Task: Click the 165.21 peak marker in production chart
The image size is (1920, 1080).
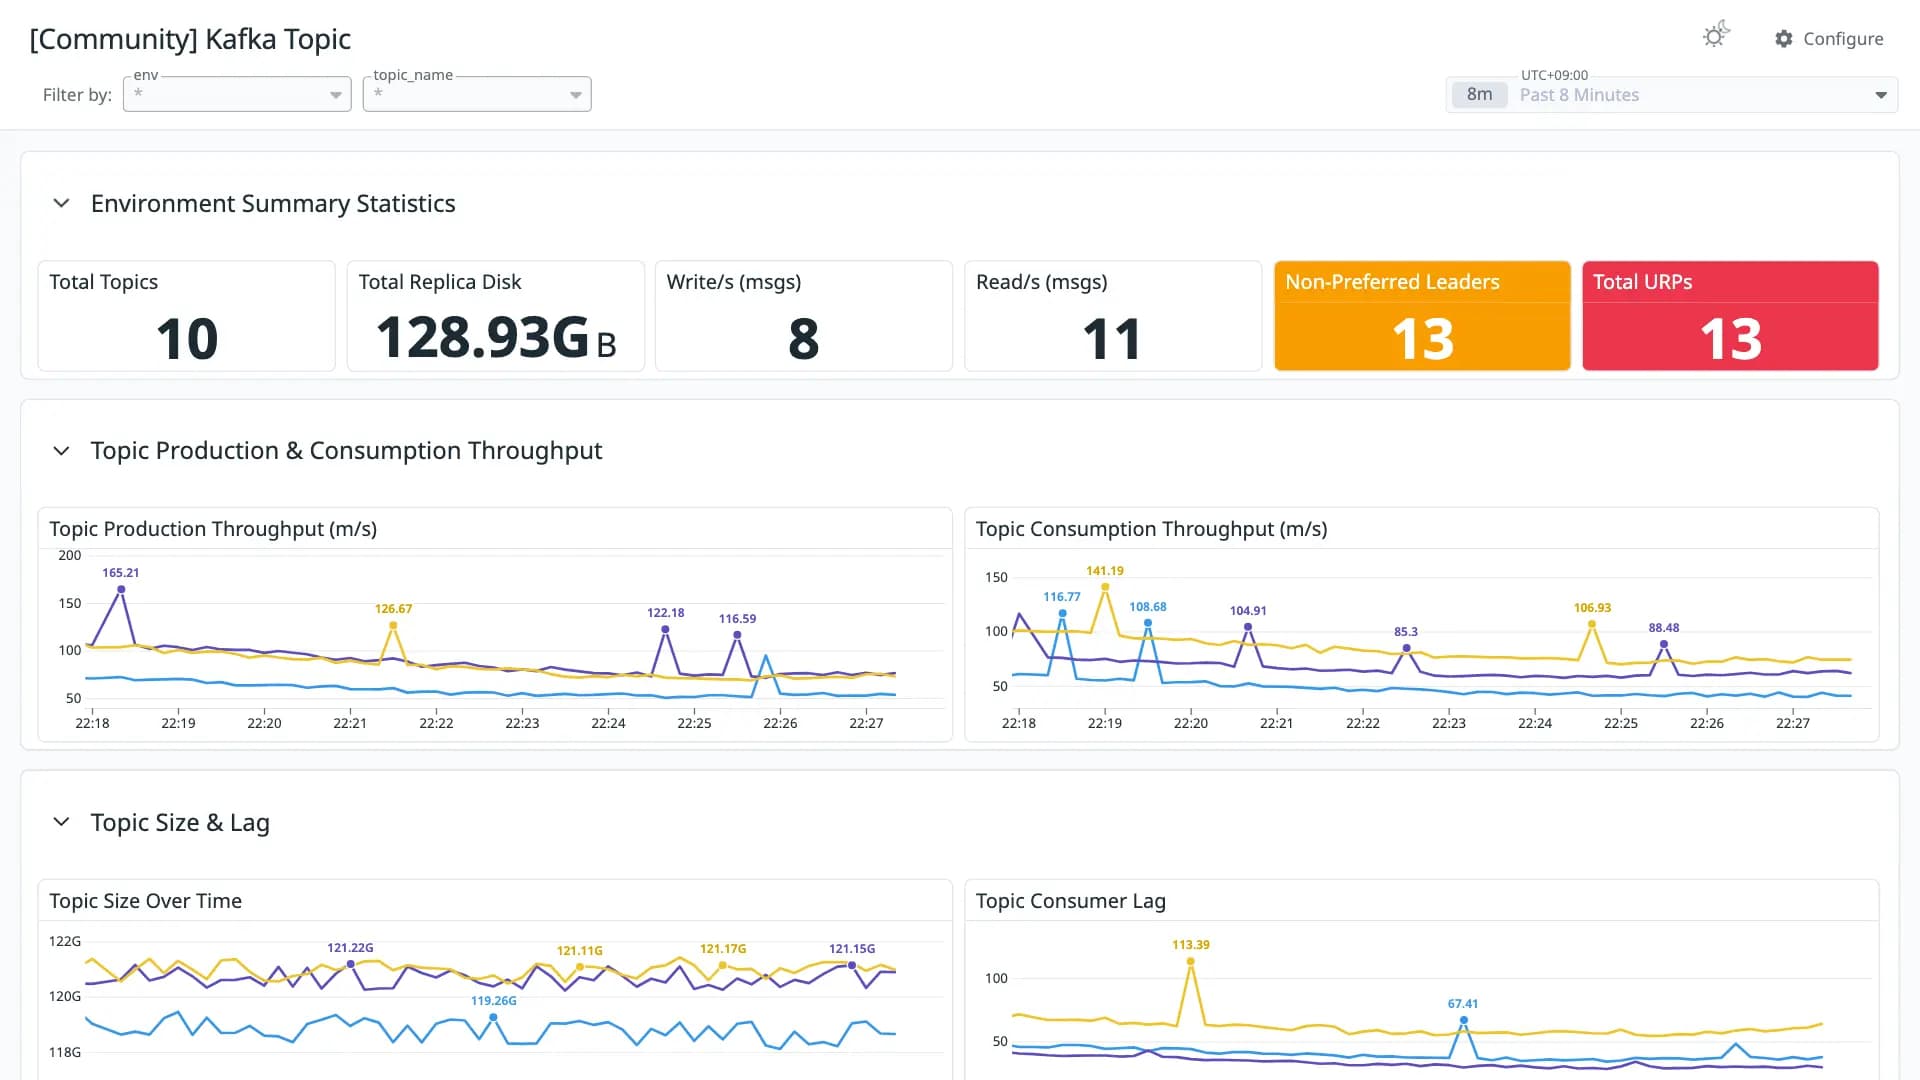Action: coord(121,589)
